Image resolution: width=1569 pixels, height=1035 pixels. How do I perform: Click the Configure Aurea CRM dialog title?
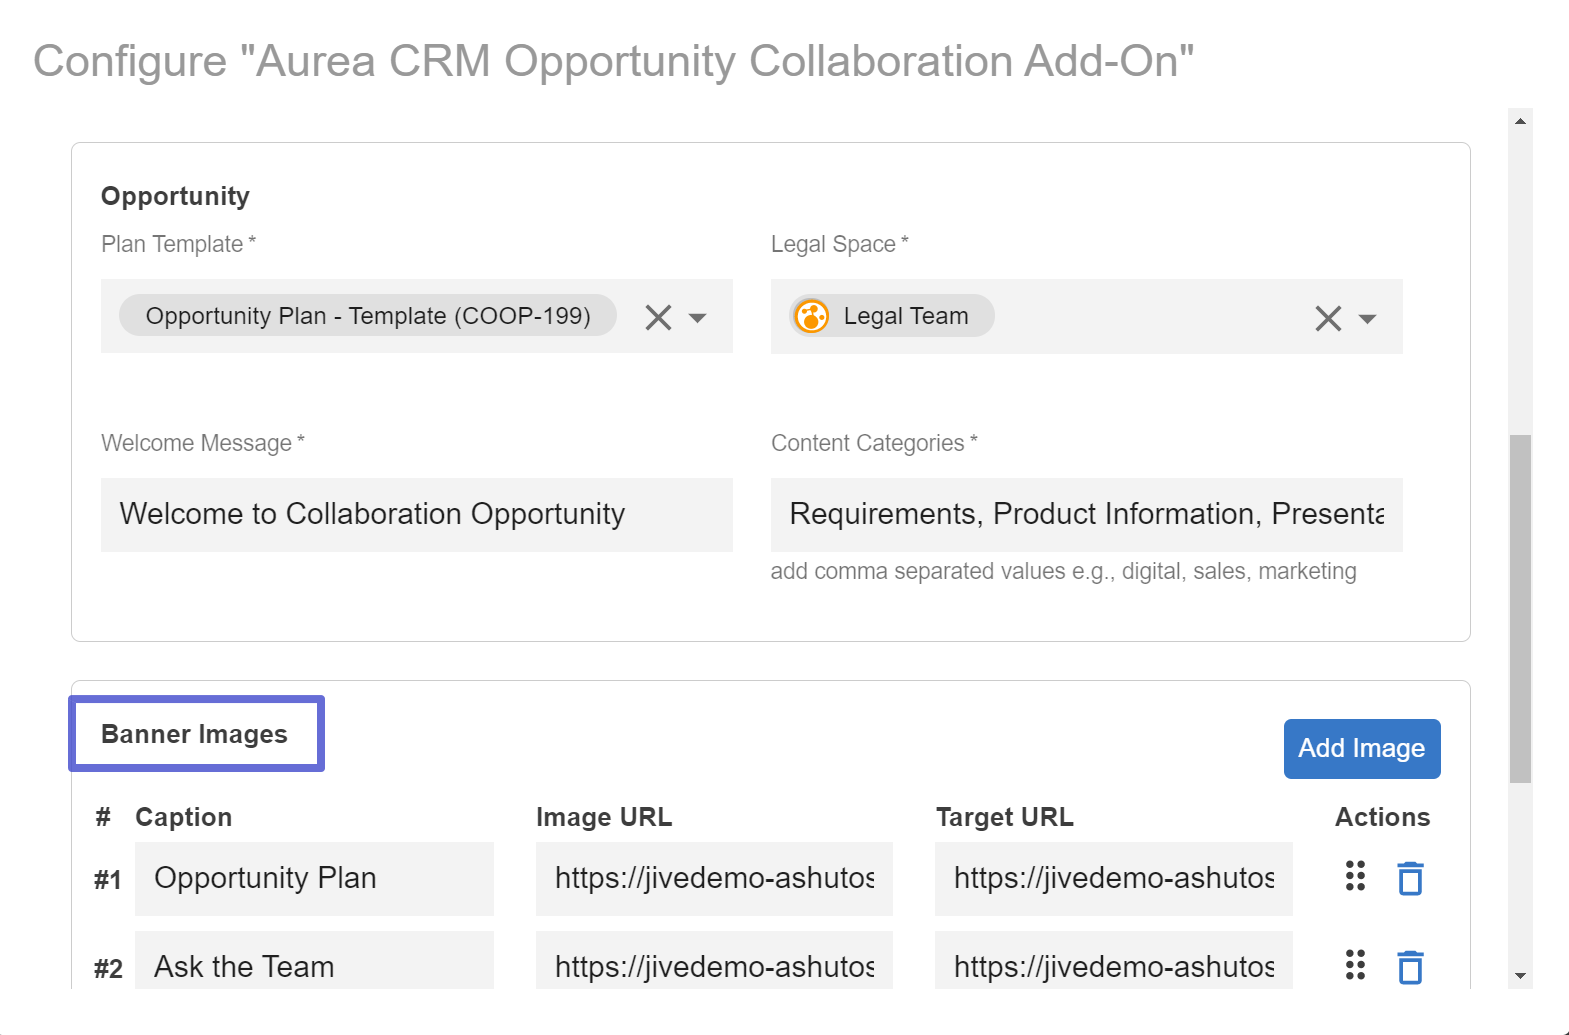click(614, 61)
